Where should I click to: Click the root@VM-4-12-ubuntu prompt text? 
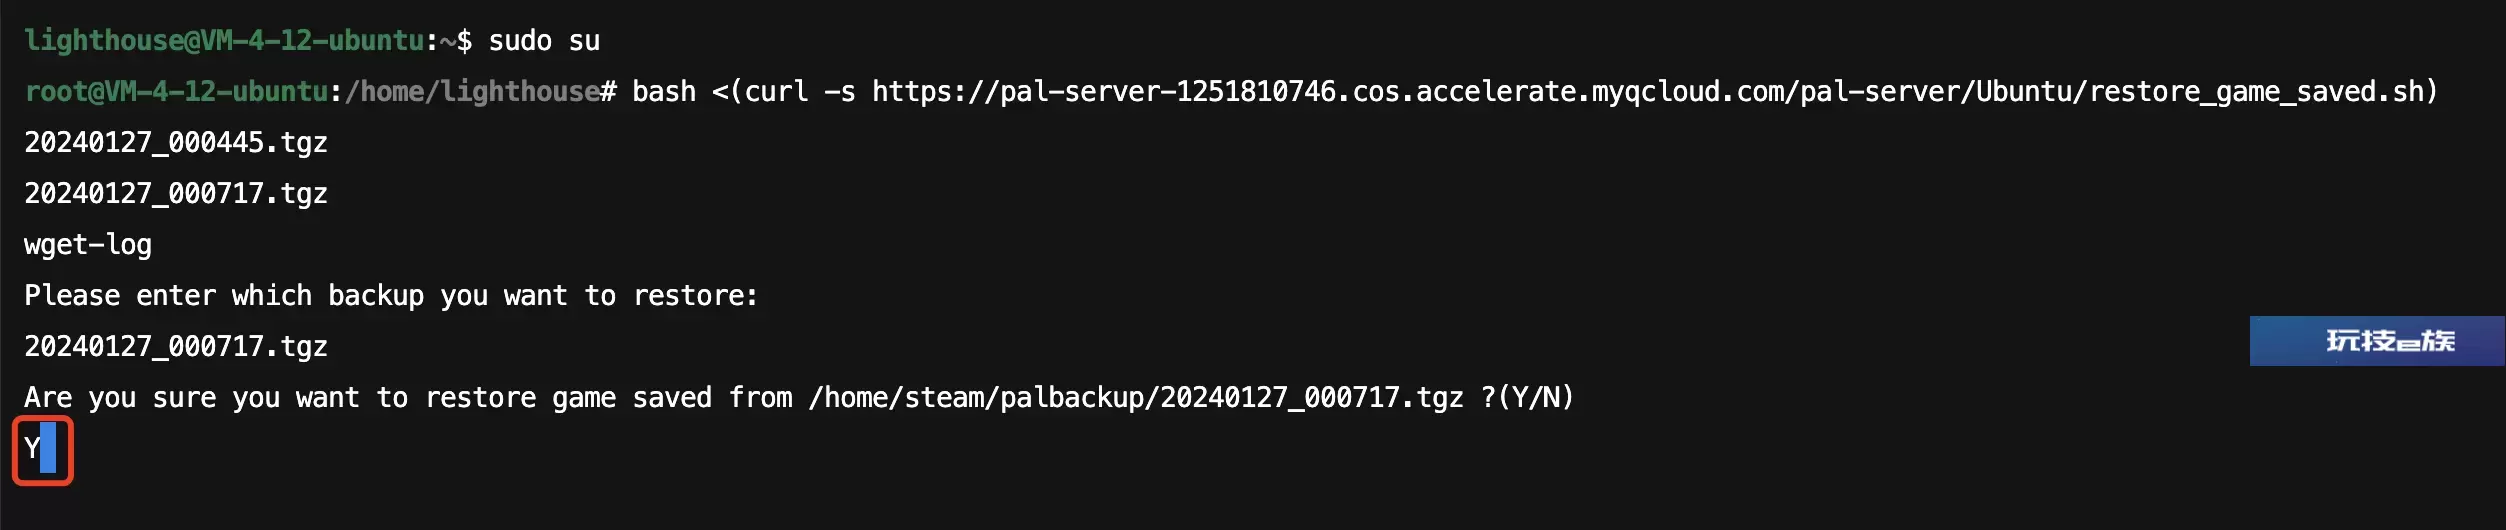176,92
